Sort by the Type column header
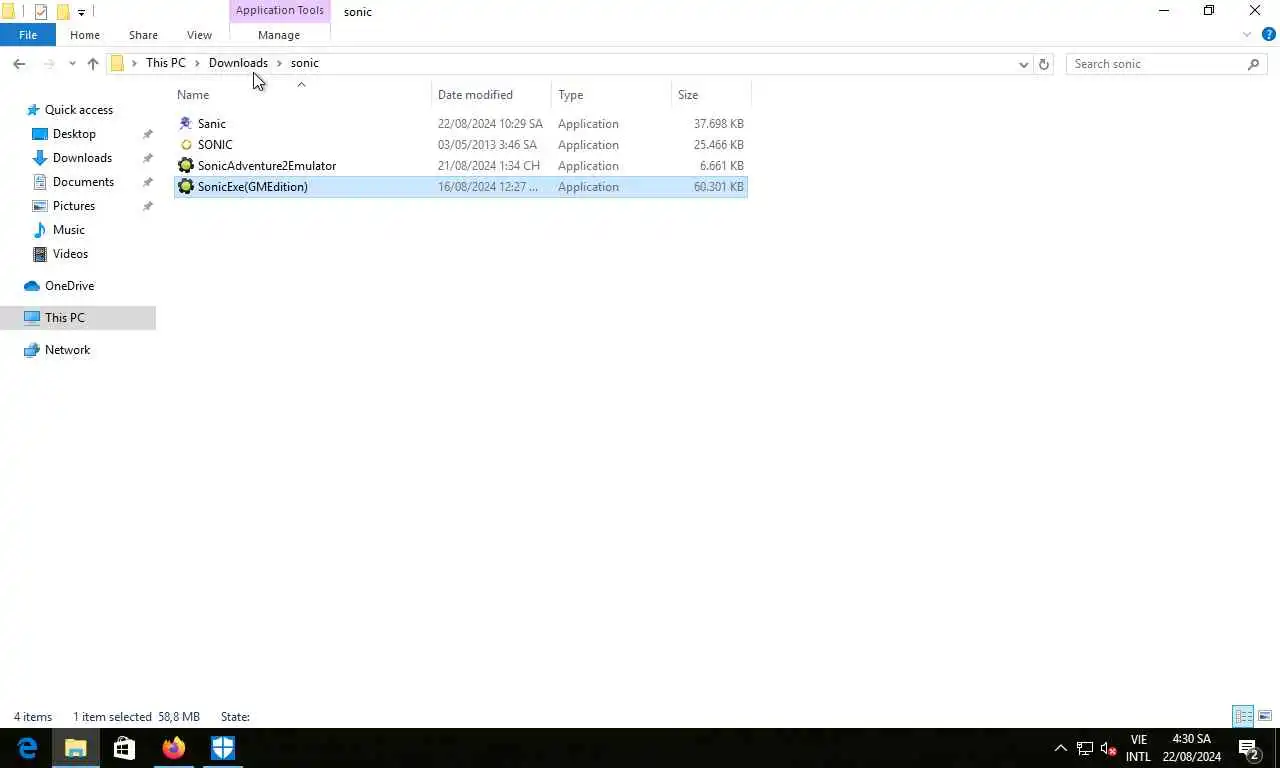The image size is (1280, 768). click(x=611, y=95)
